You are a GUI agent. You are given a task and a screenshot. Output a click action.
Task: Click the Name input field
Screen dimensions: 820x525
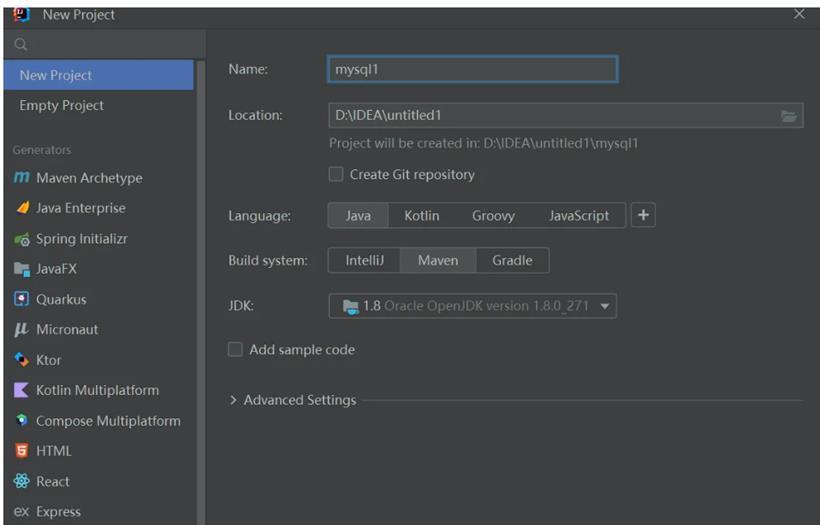473,69
